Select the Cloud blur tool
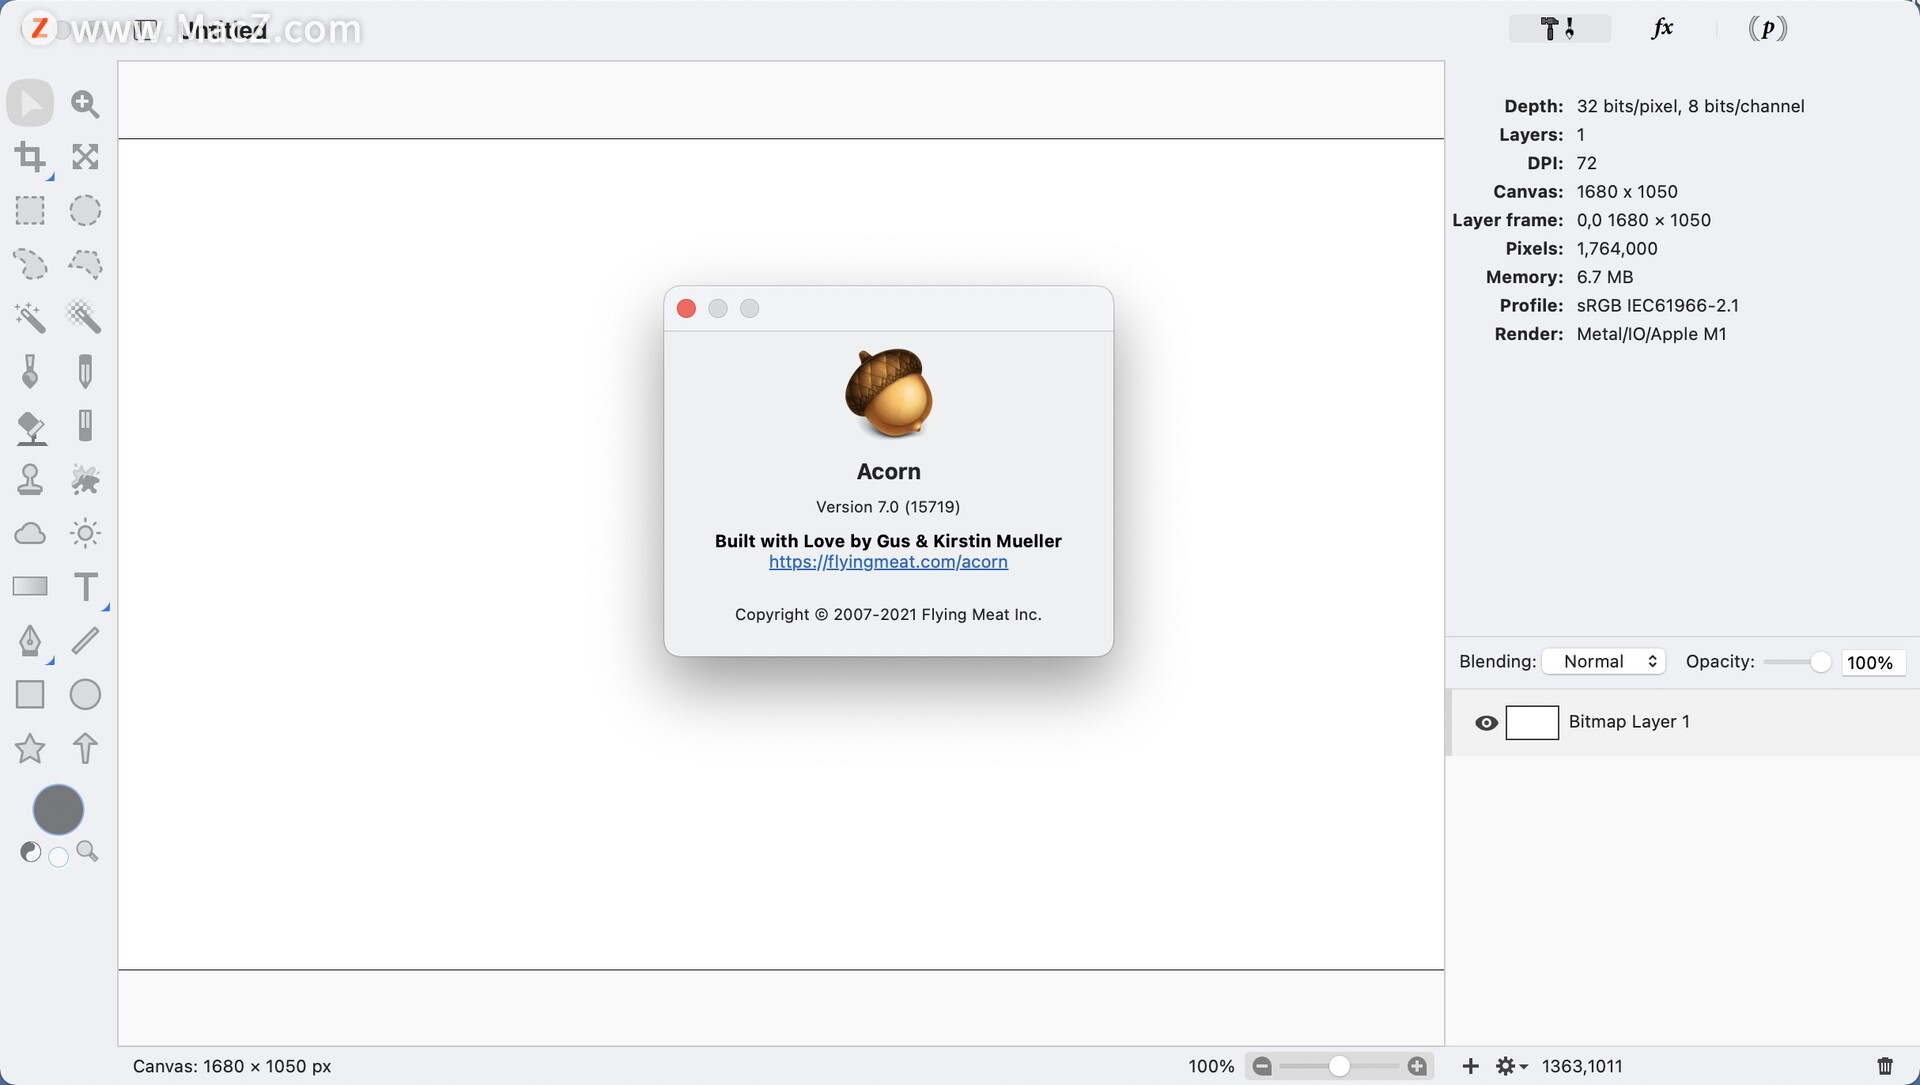1920x1085 pixels. (x=30, y=533)
